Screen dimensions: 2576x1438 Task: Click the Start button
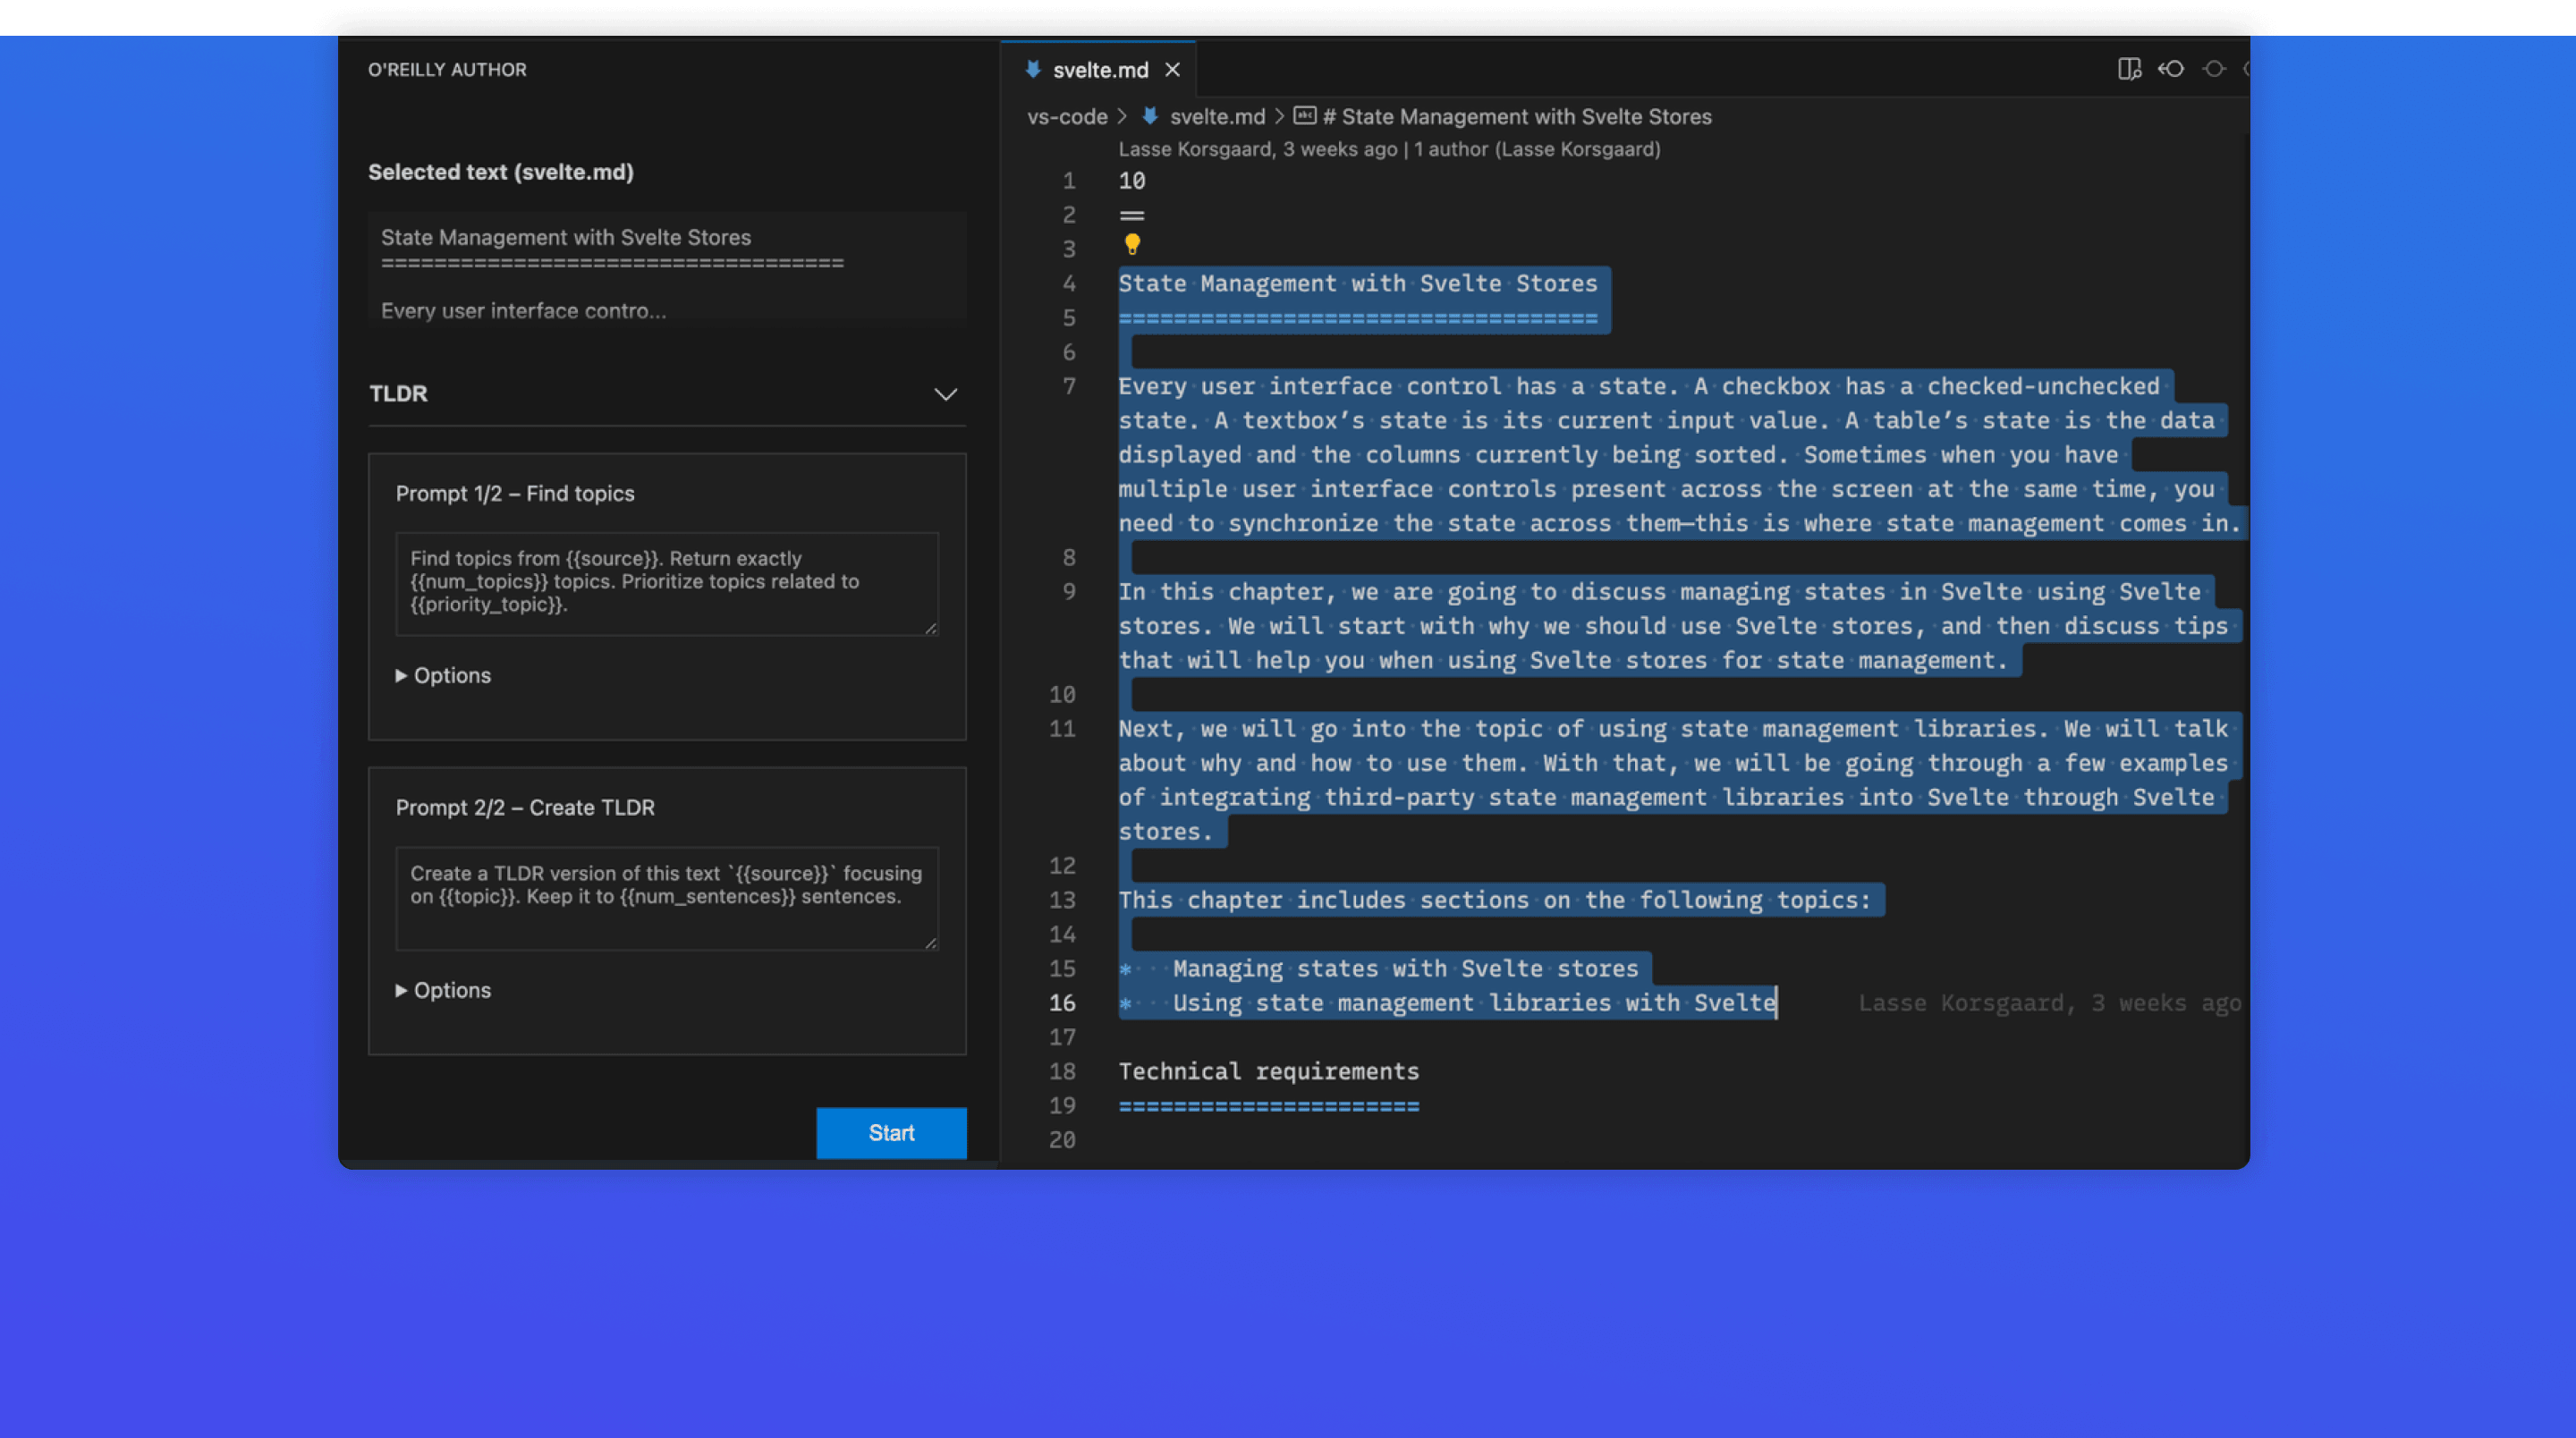(x=891, y=1133)
